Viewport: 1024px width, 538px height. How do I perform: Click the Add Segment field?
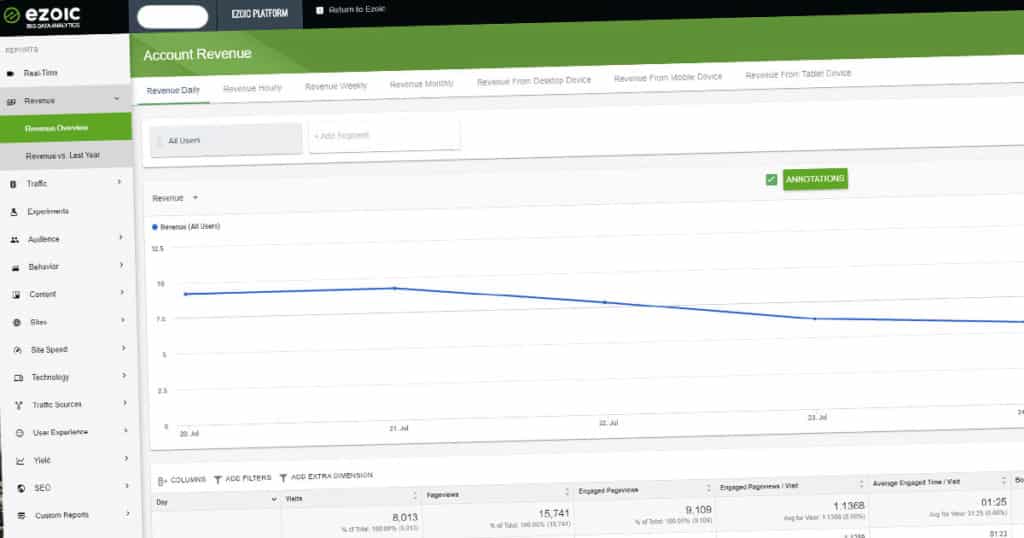pyautogui.click(x=384, y=136)
